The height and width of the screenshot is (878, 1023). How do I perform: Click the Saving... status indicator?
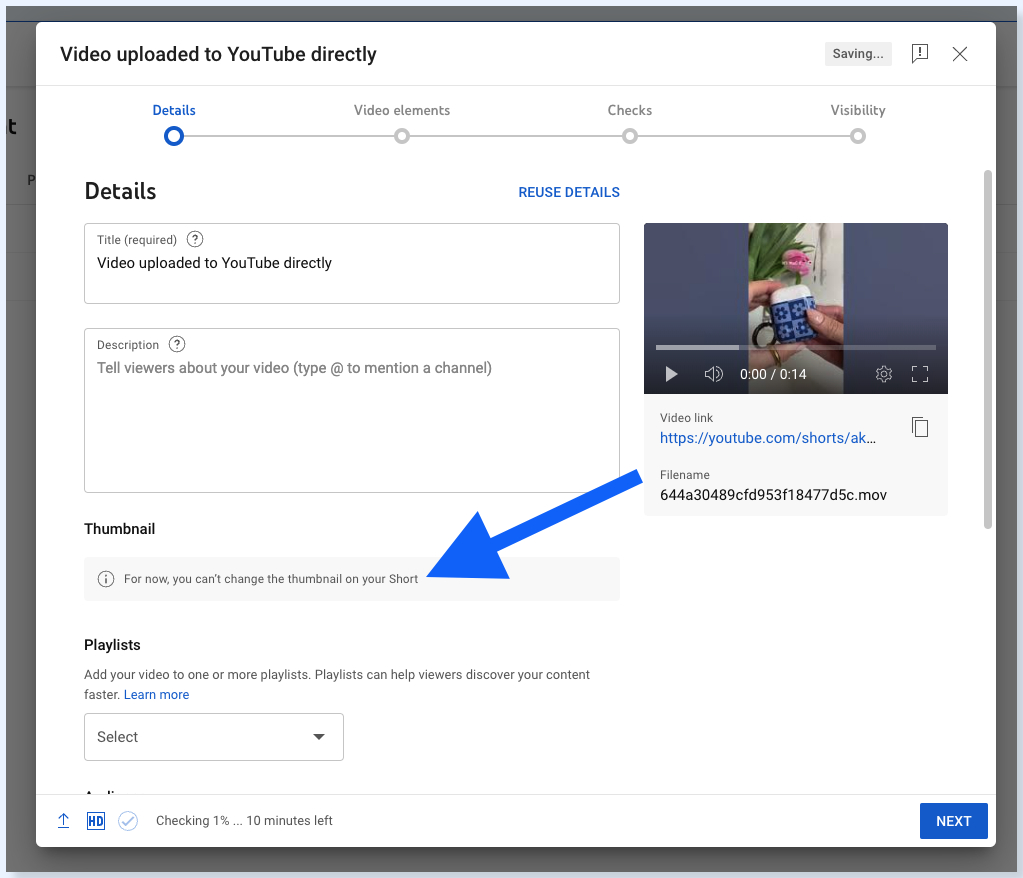coord(858,54)
